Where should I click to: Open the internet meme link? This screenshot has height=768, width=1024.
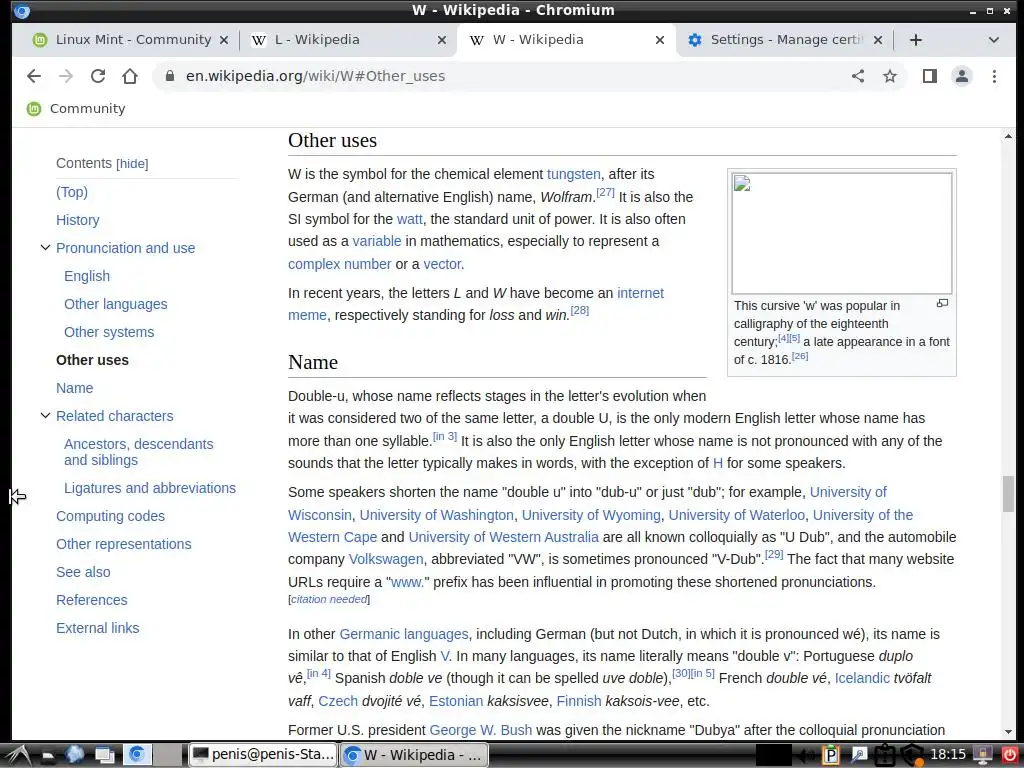[x=640, y=293]
